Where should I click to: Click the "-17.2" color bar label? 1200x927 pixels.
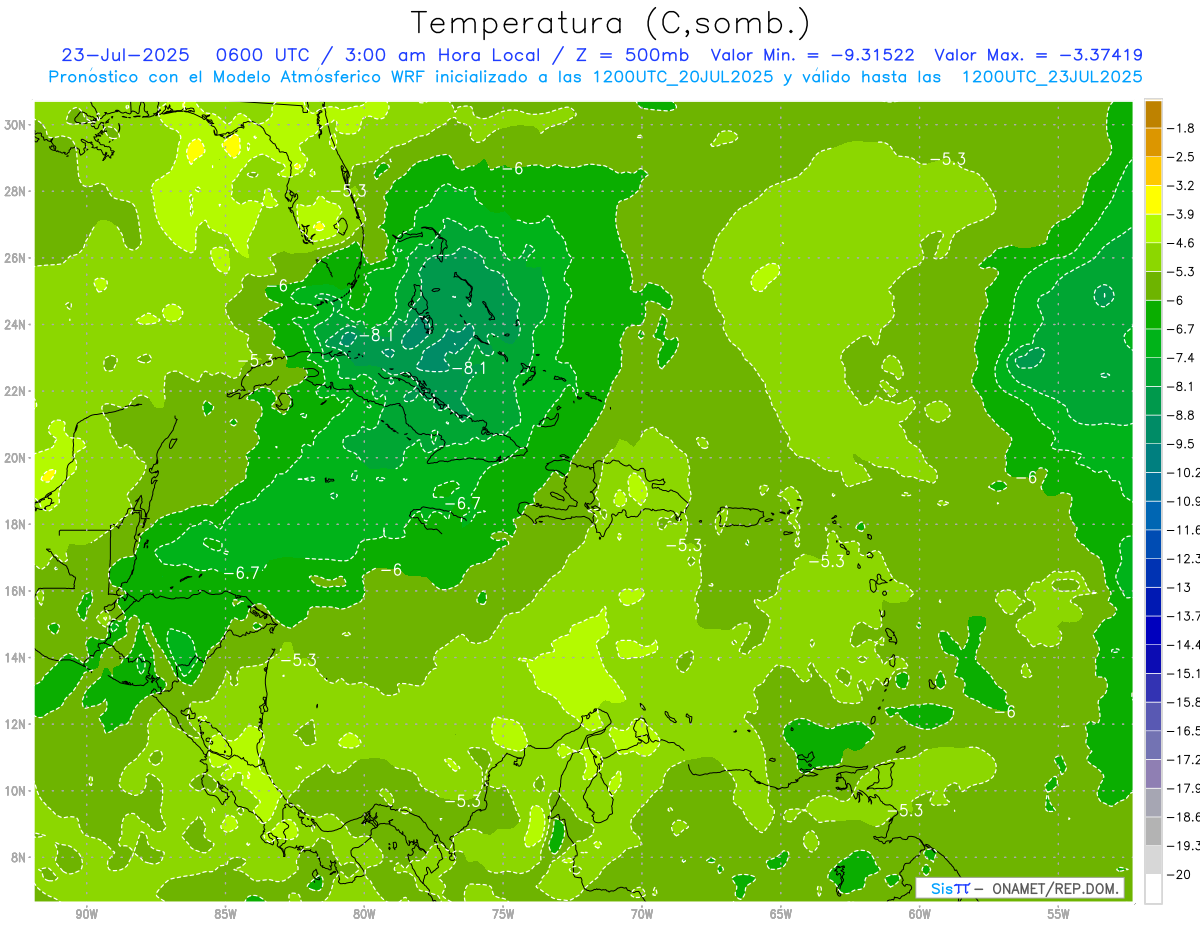click(1184, 759)
